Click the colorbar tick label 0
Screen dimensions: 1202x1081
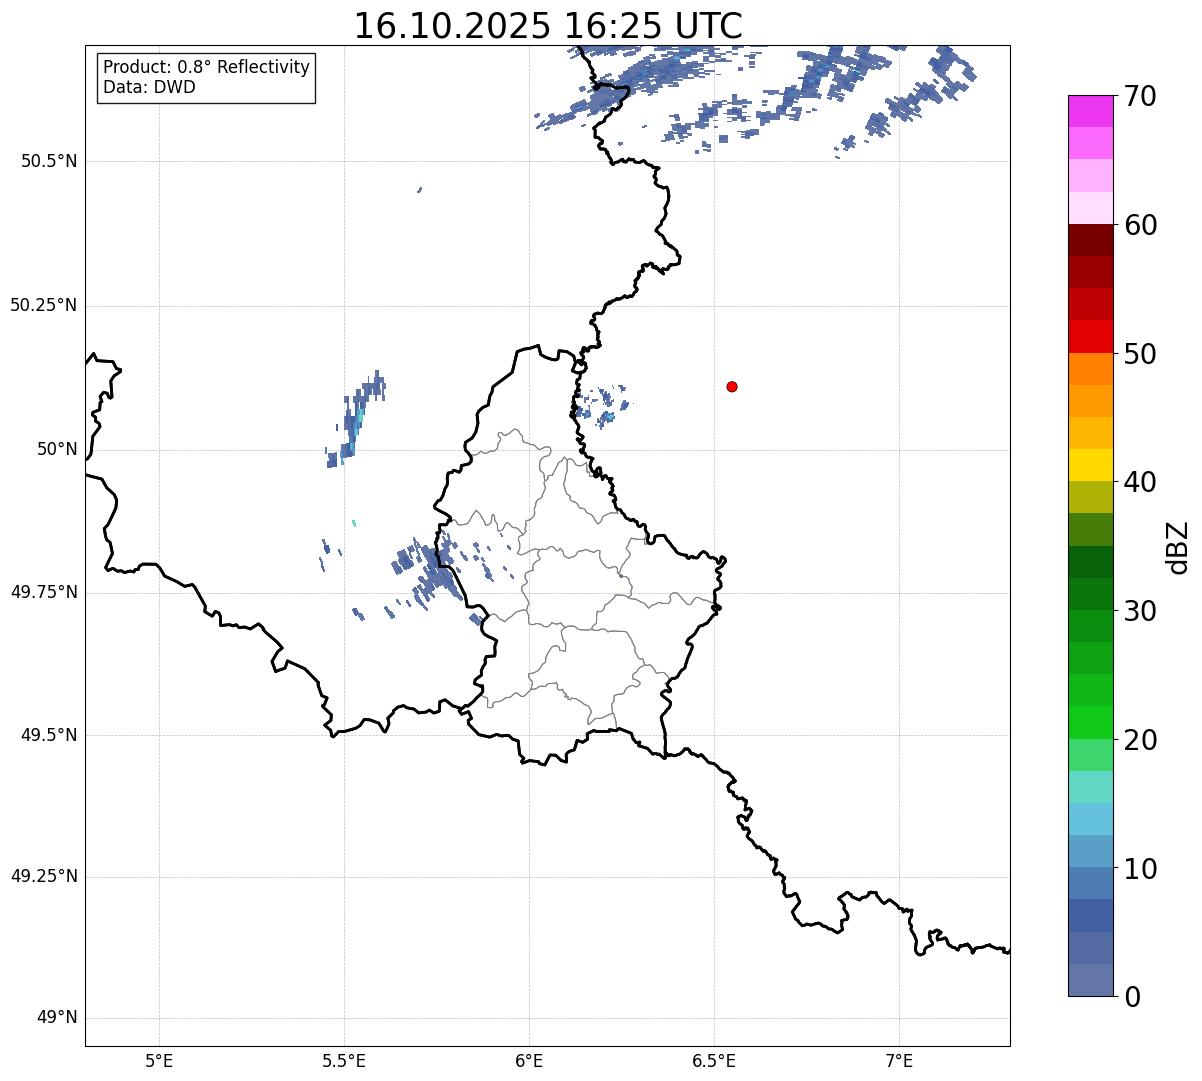click(x=1130, y=997)
